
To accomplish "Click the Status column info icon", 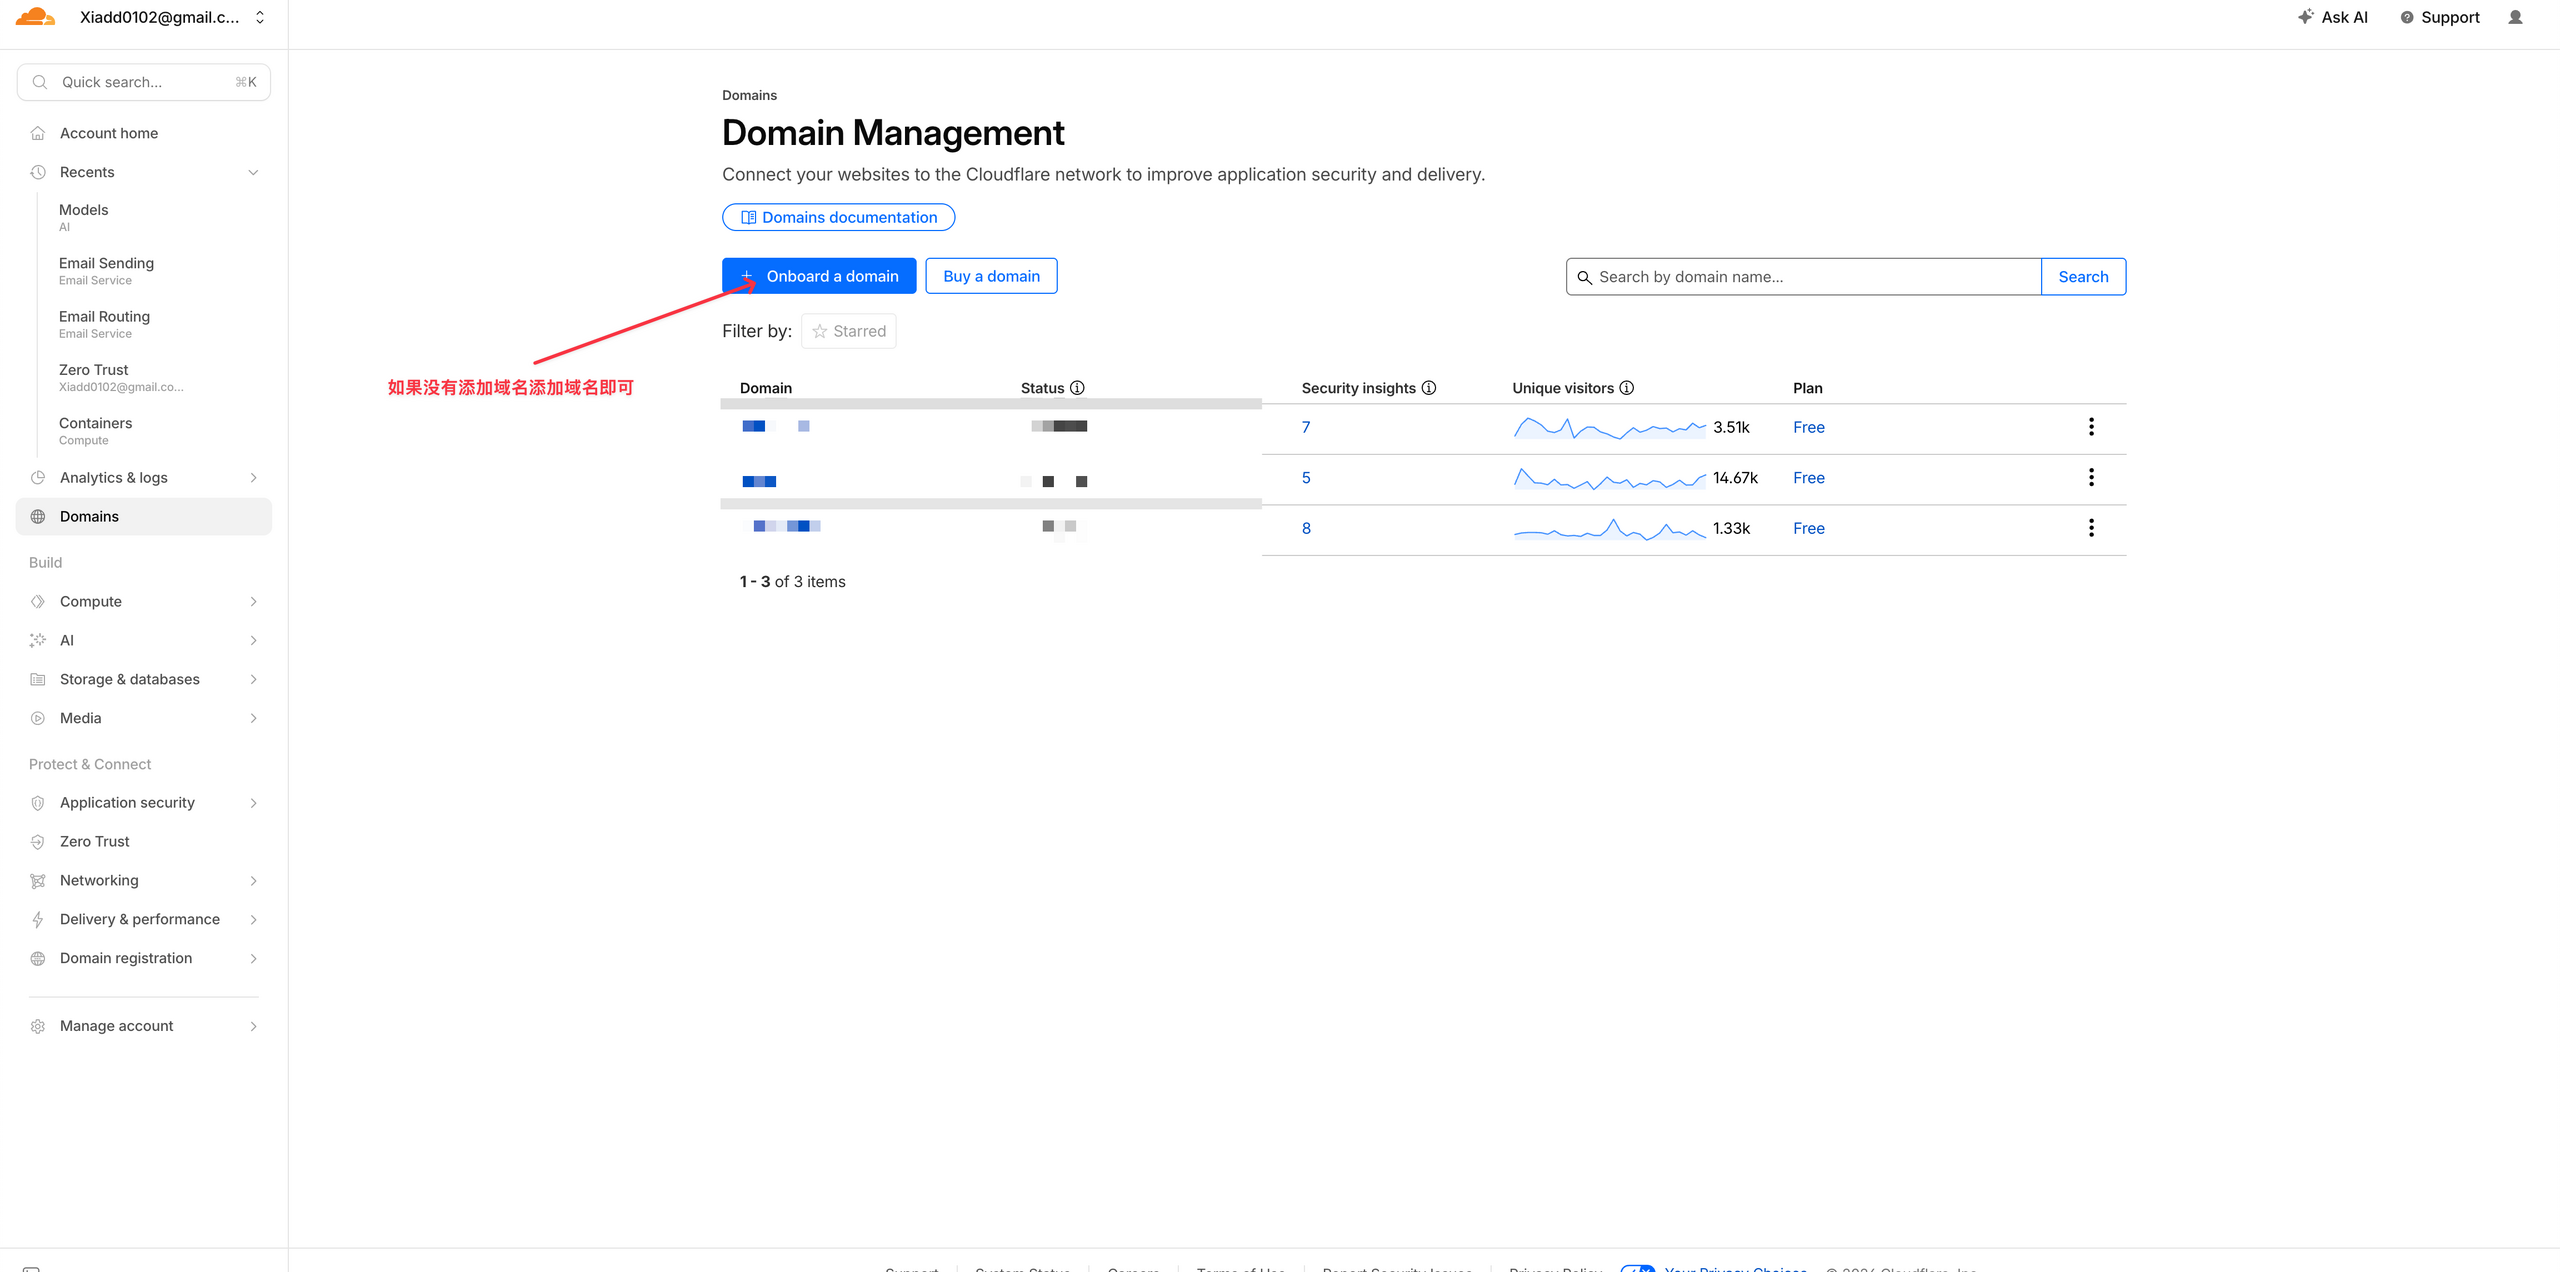I will point(1077,388).
